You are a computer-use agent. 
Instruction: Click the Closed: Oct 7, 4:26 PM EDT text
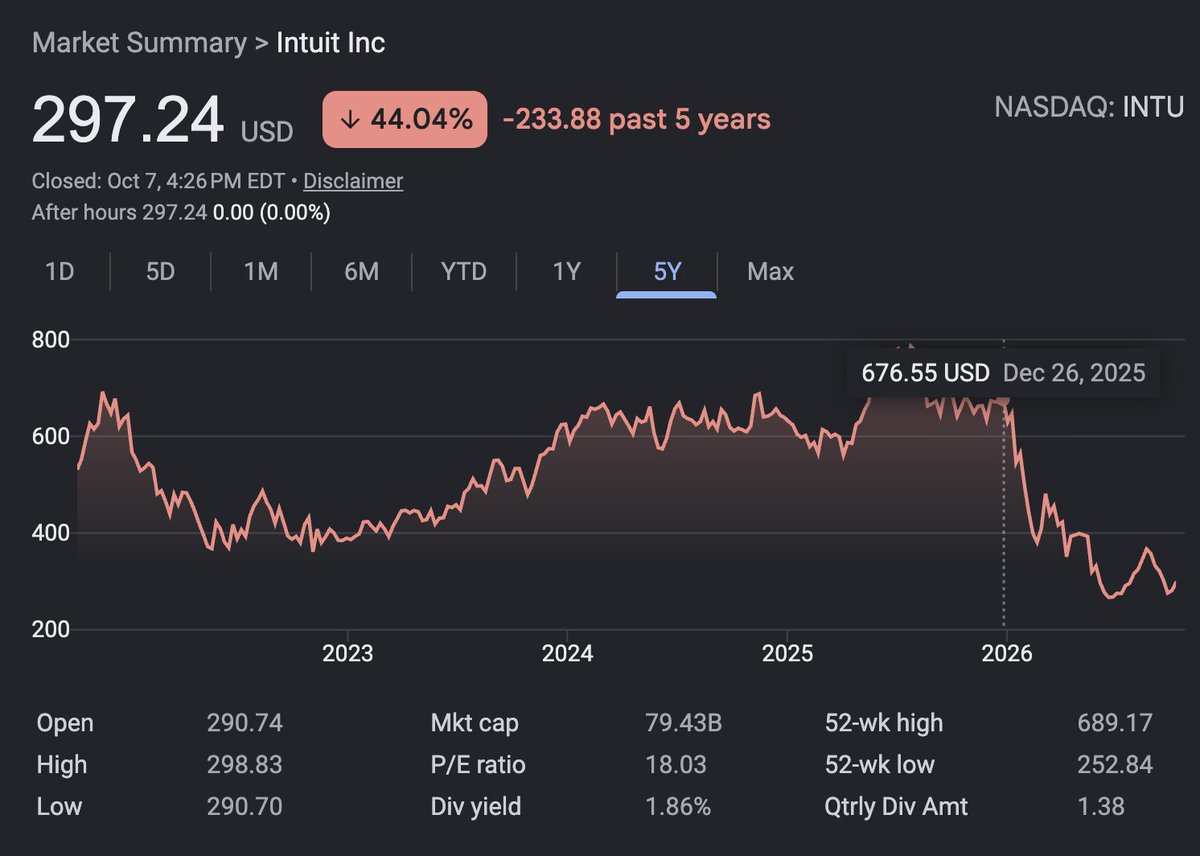[x=158, y=181]
